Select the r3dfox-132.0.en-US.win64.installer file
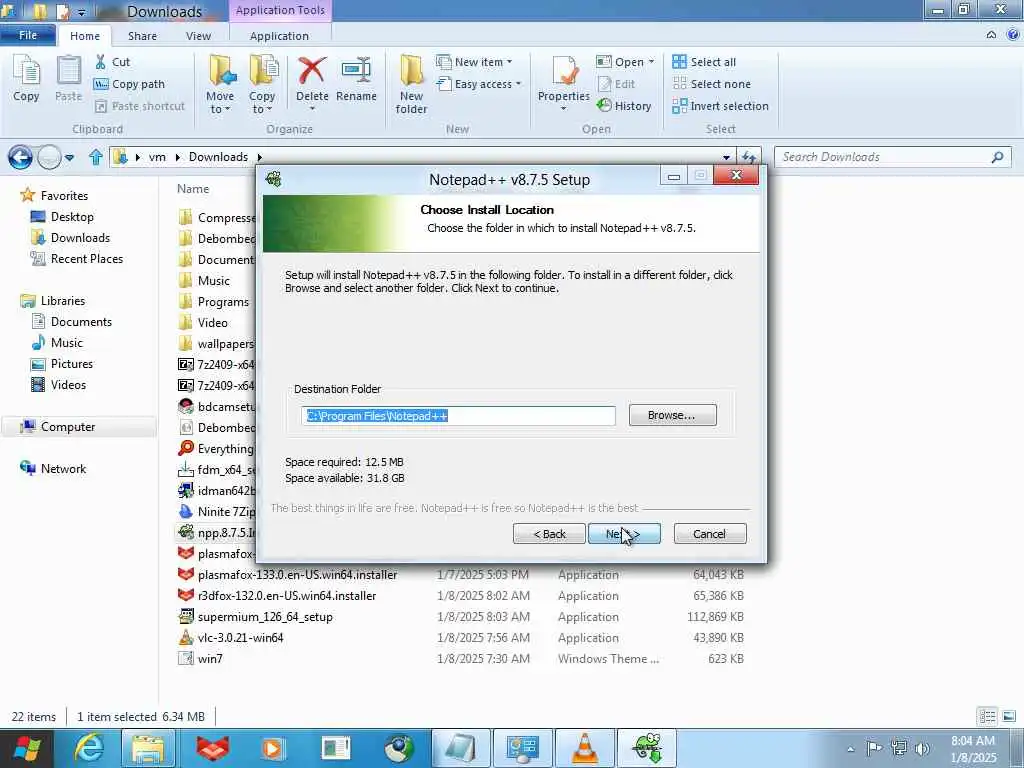1024x768 pixels. coord(460,596)
